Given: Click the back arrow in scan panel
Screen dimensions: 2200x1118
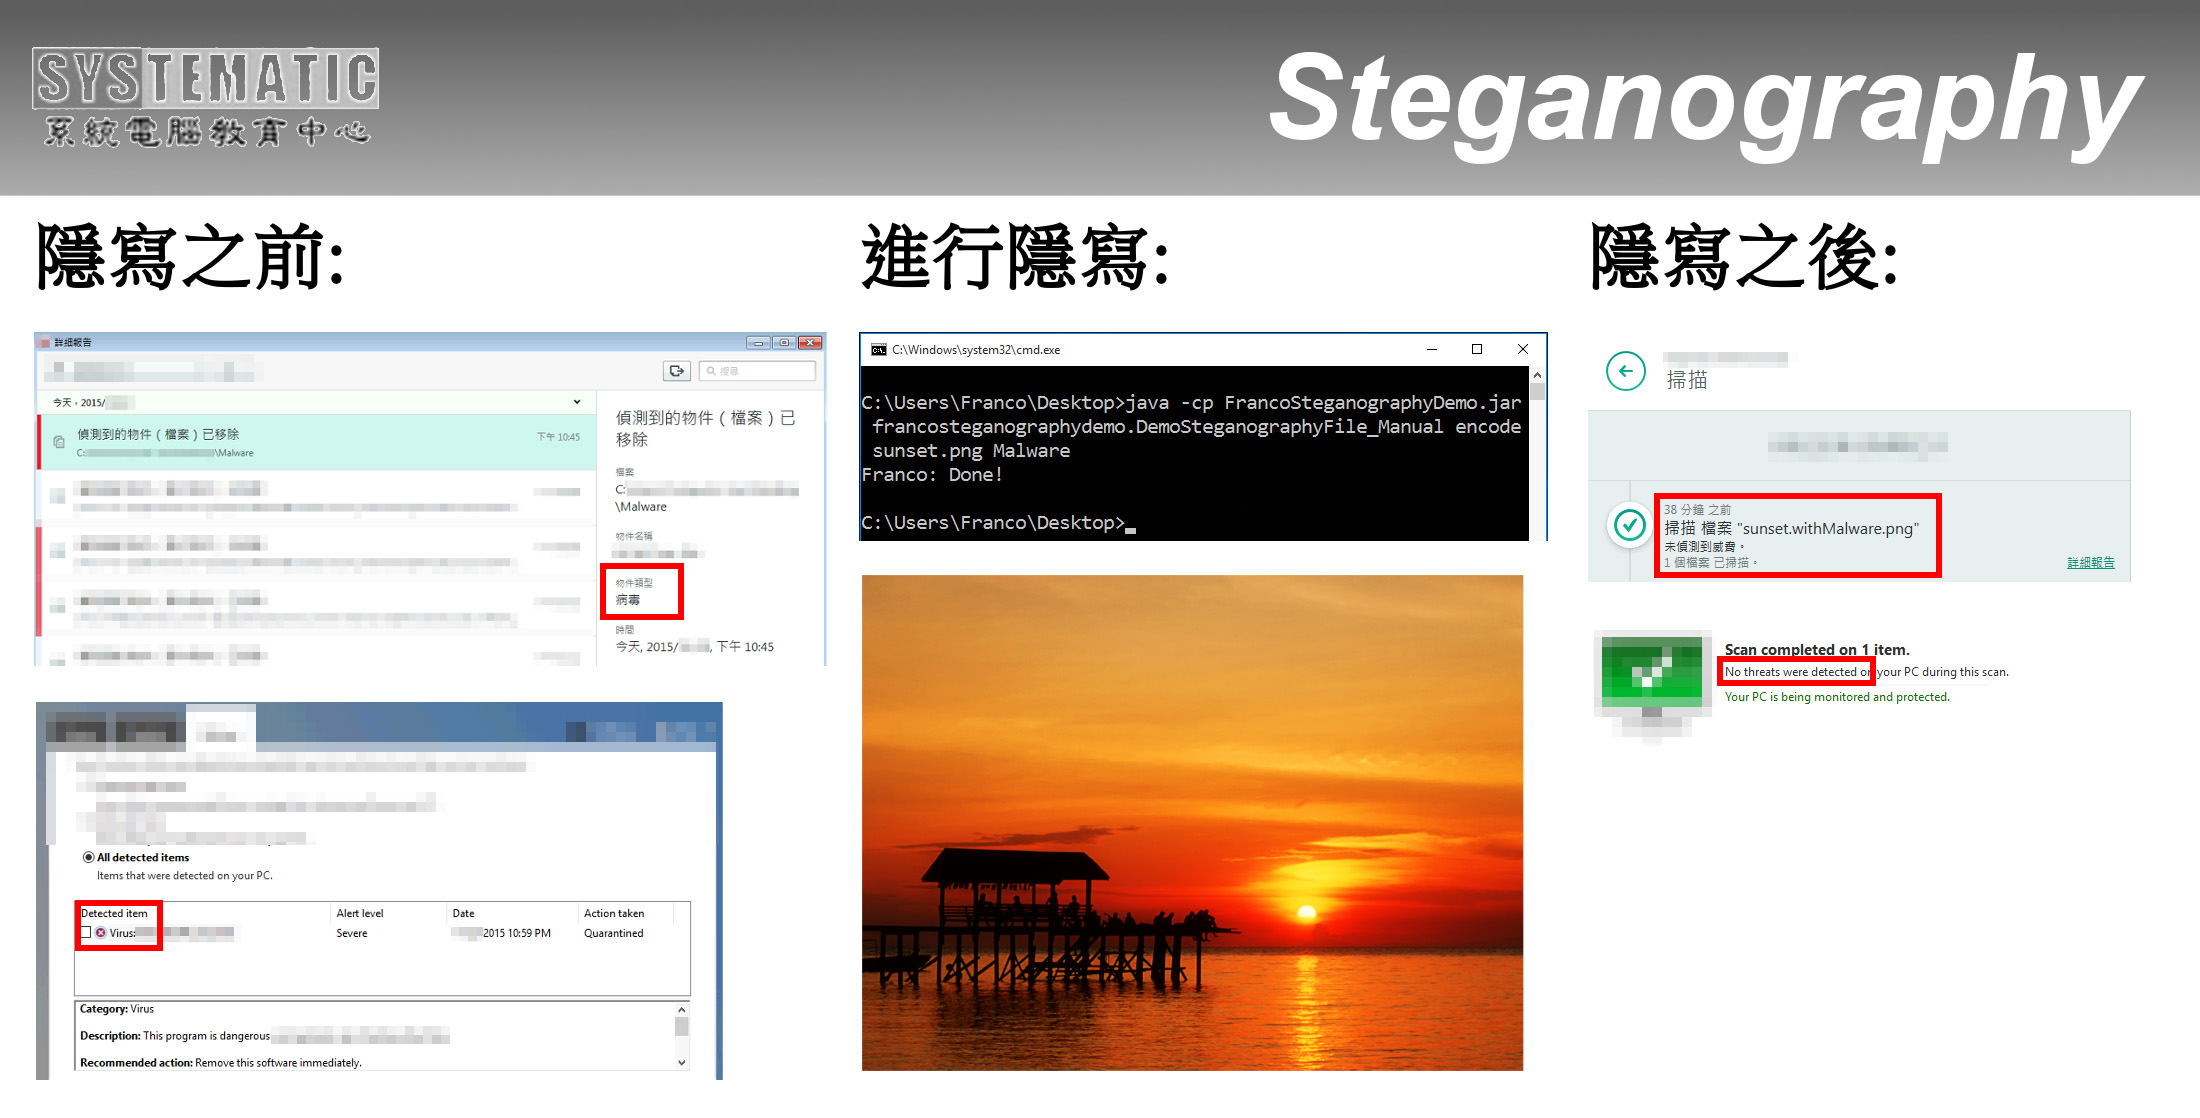Looking at the screenshot, I should point(1626,371).
